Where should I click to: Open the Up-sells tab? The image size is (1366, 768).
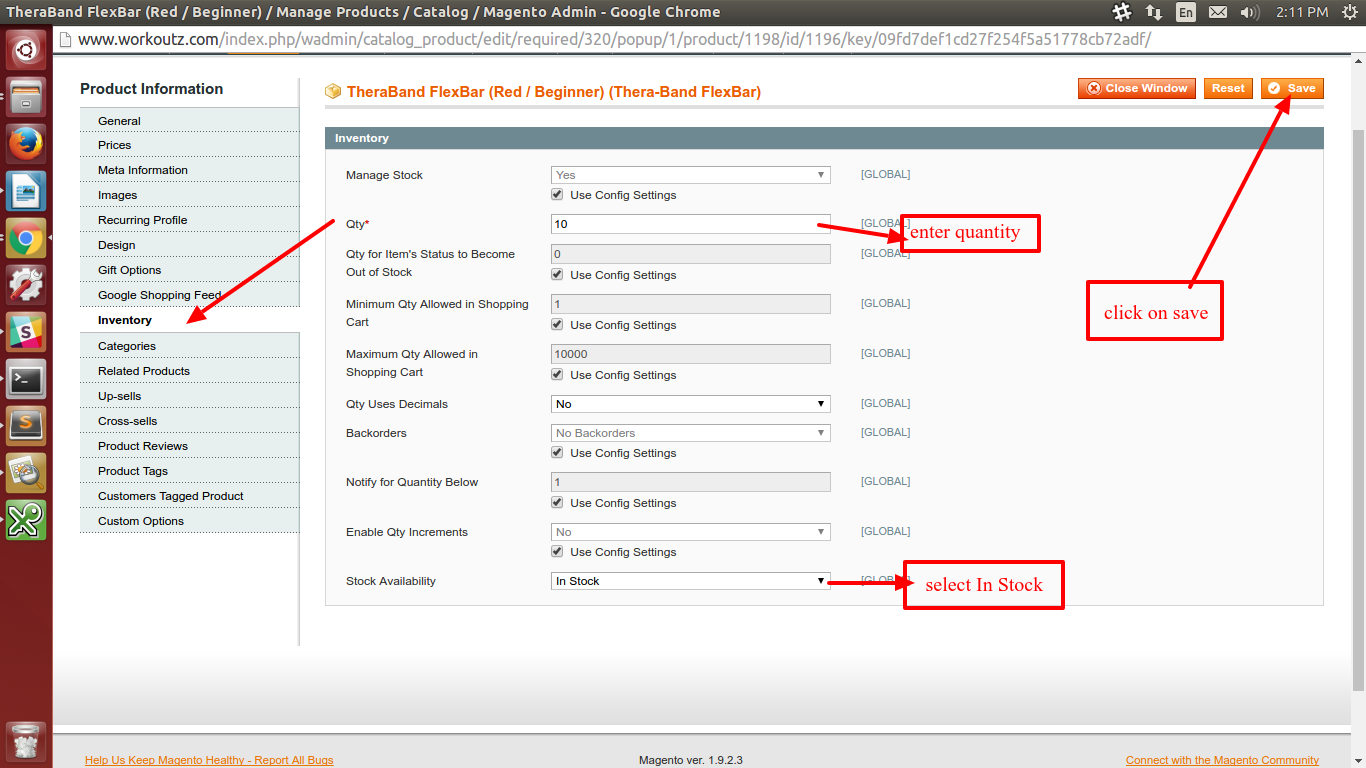pyautogui.click(x=190, y=396)
